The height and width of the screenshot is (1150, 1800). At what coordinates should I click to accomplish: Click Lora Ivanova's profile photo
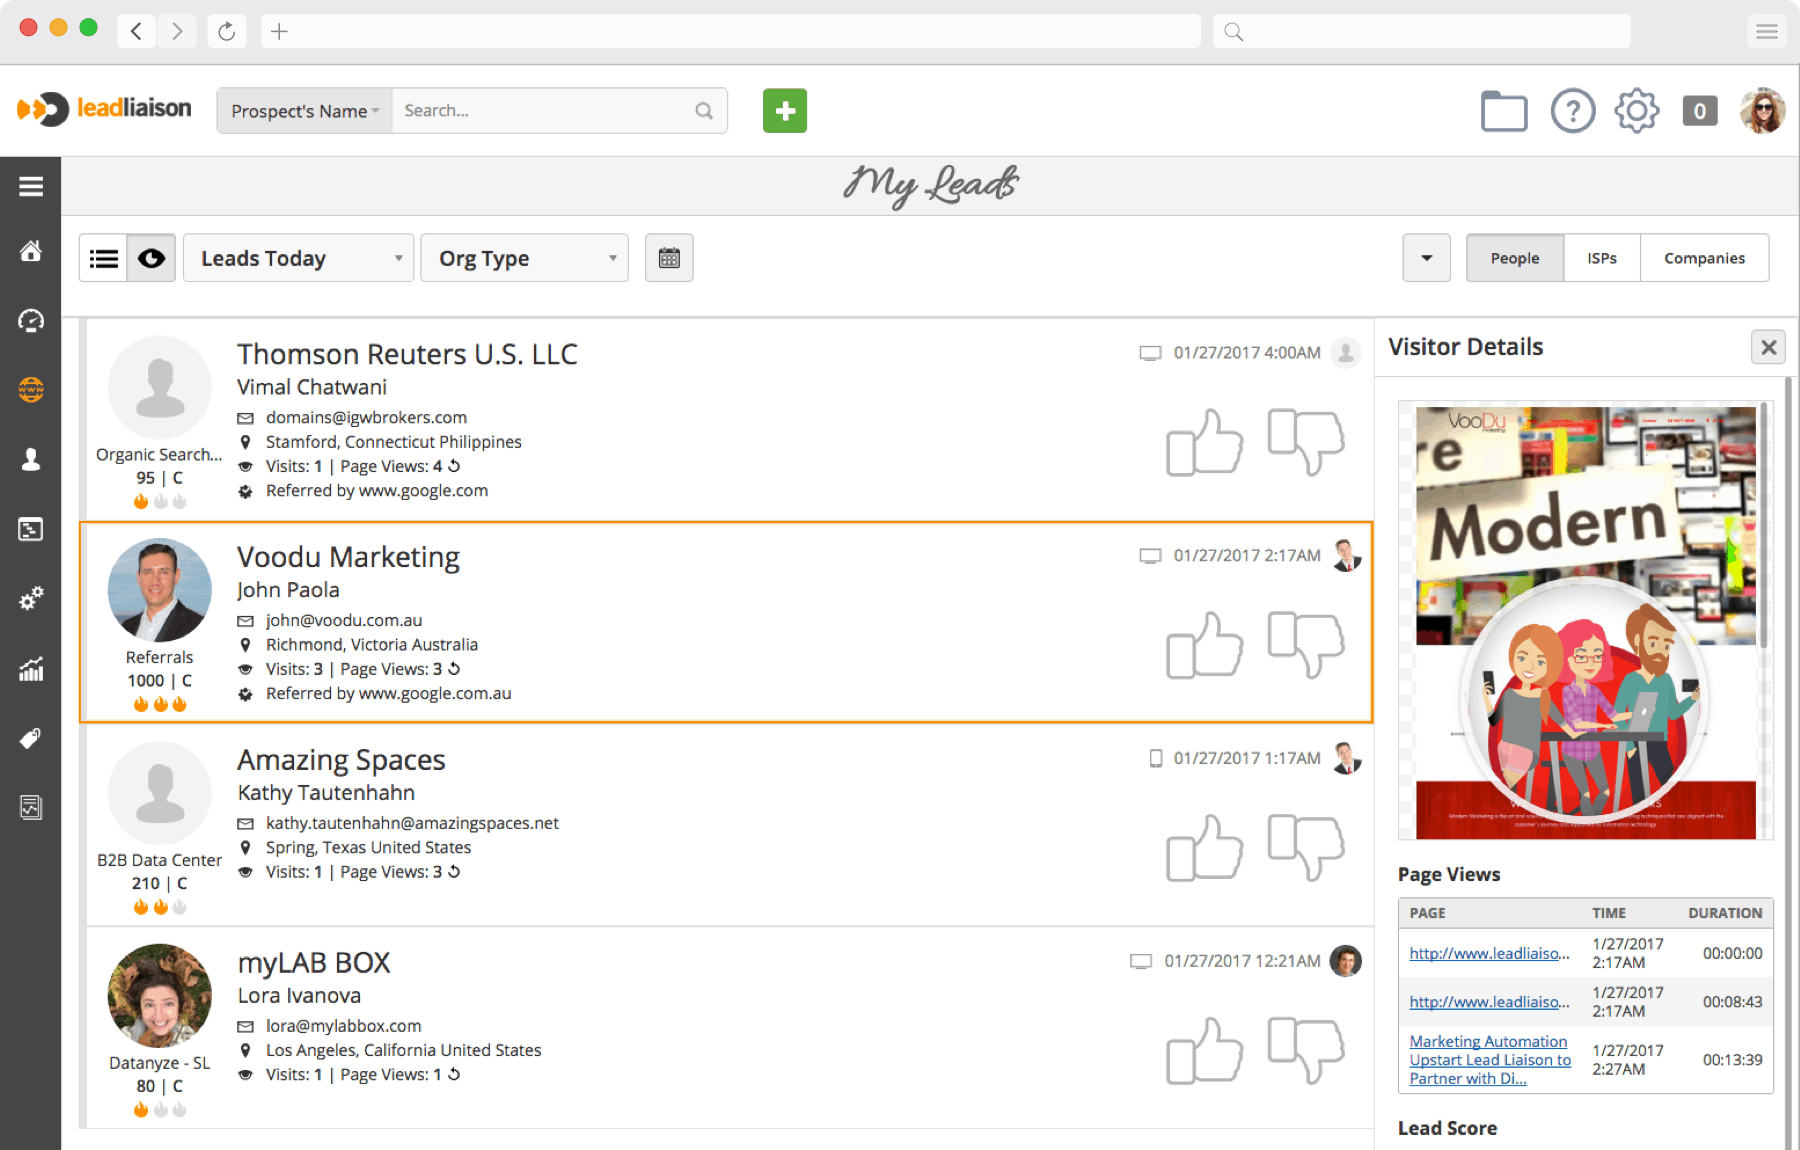(x=160, y=996)
